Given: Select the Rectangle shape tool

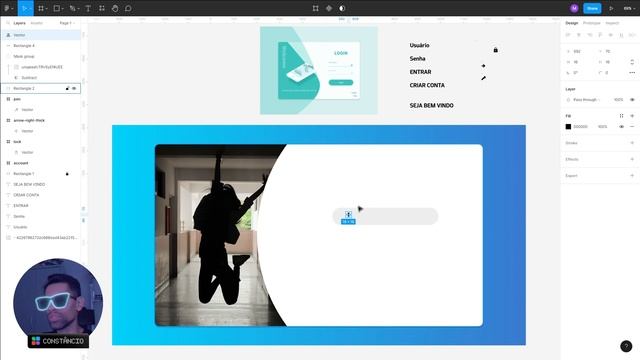Looking at the screenshot, I should [57, 8].
